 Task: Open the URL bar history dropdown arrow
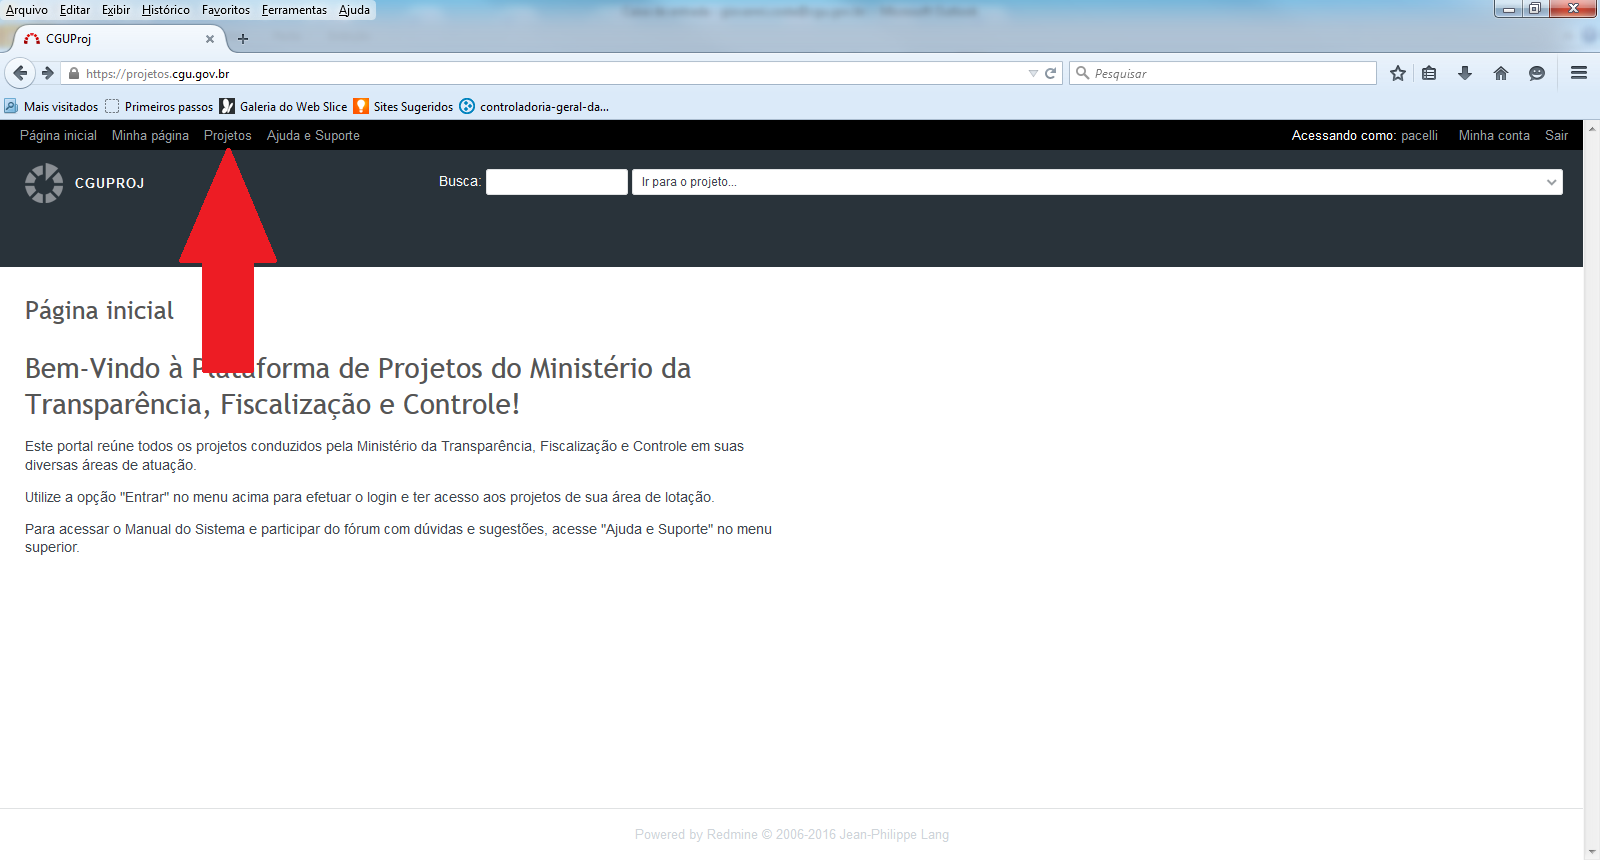[1033, 73]
